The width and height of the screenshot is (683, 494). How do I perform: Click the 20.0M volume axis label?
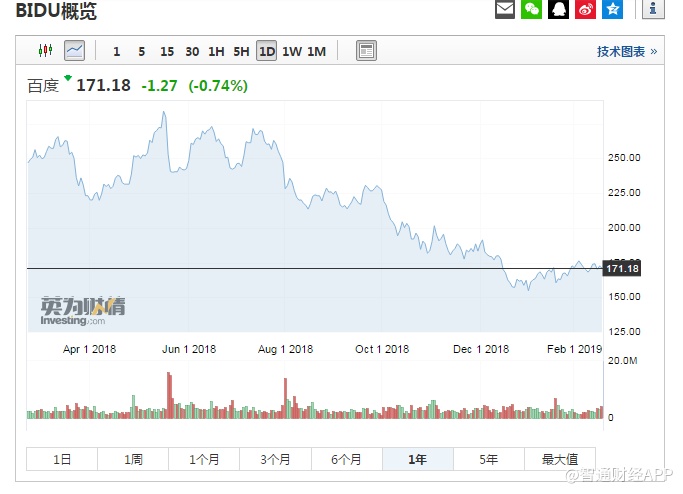(x=622, y=361)
